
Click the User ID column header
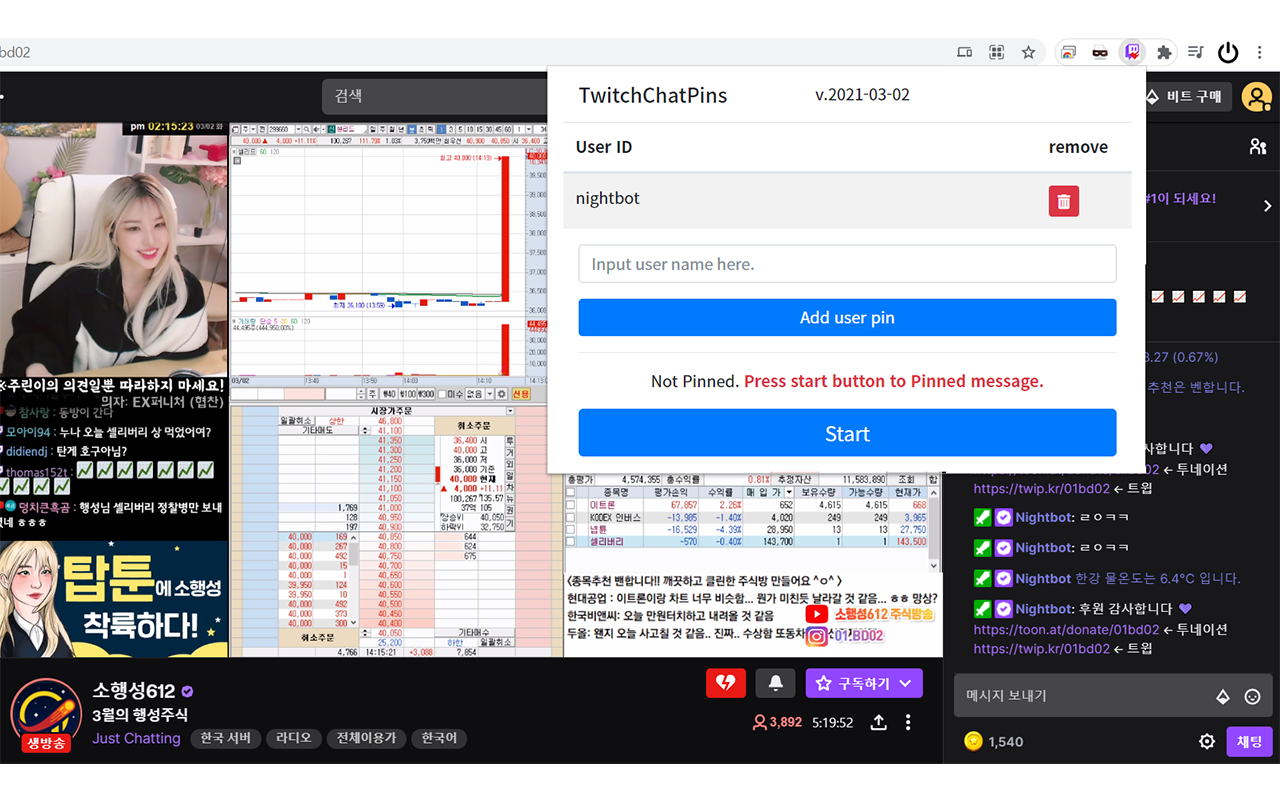coord(604,147)
